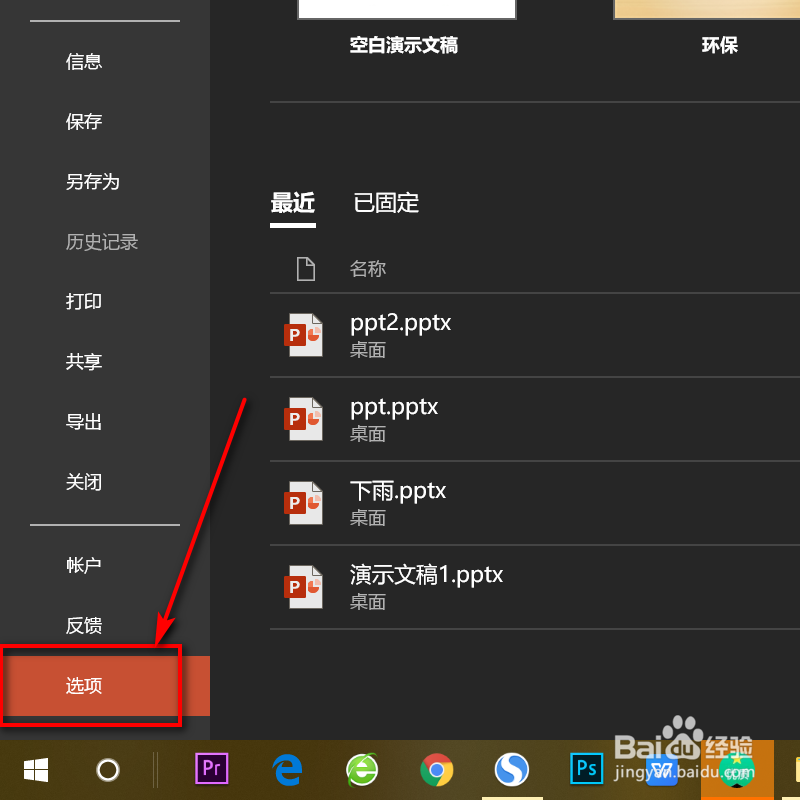The image size is (800, 800).
Task: Choose 关闭 to close the presentation
Action: pyautogui.click(x=84, y=482)
